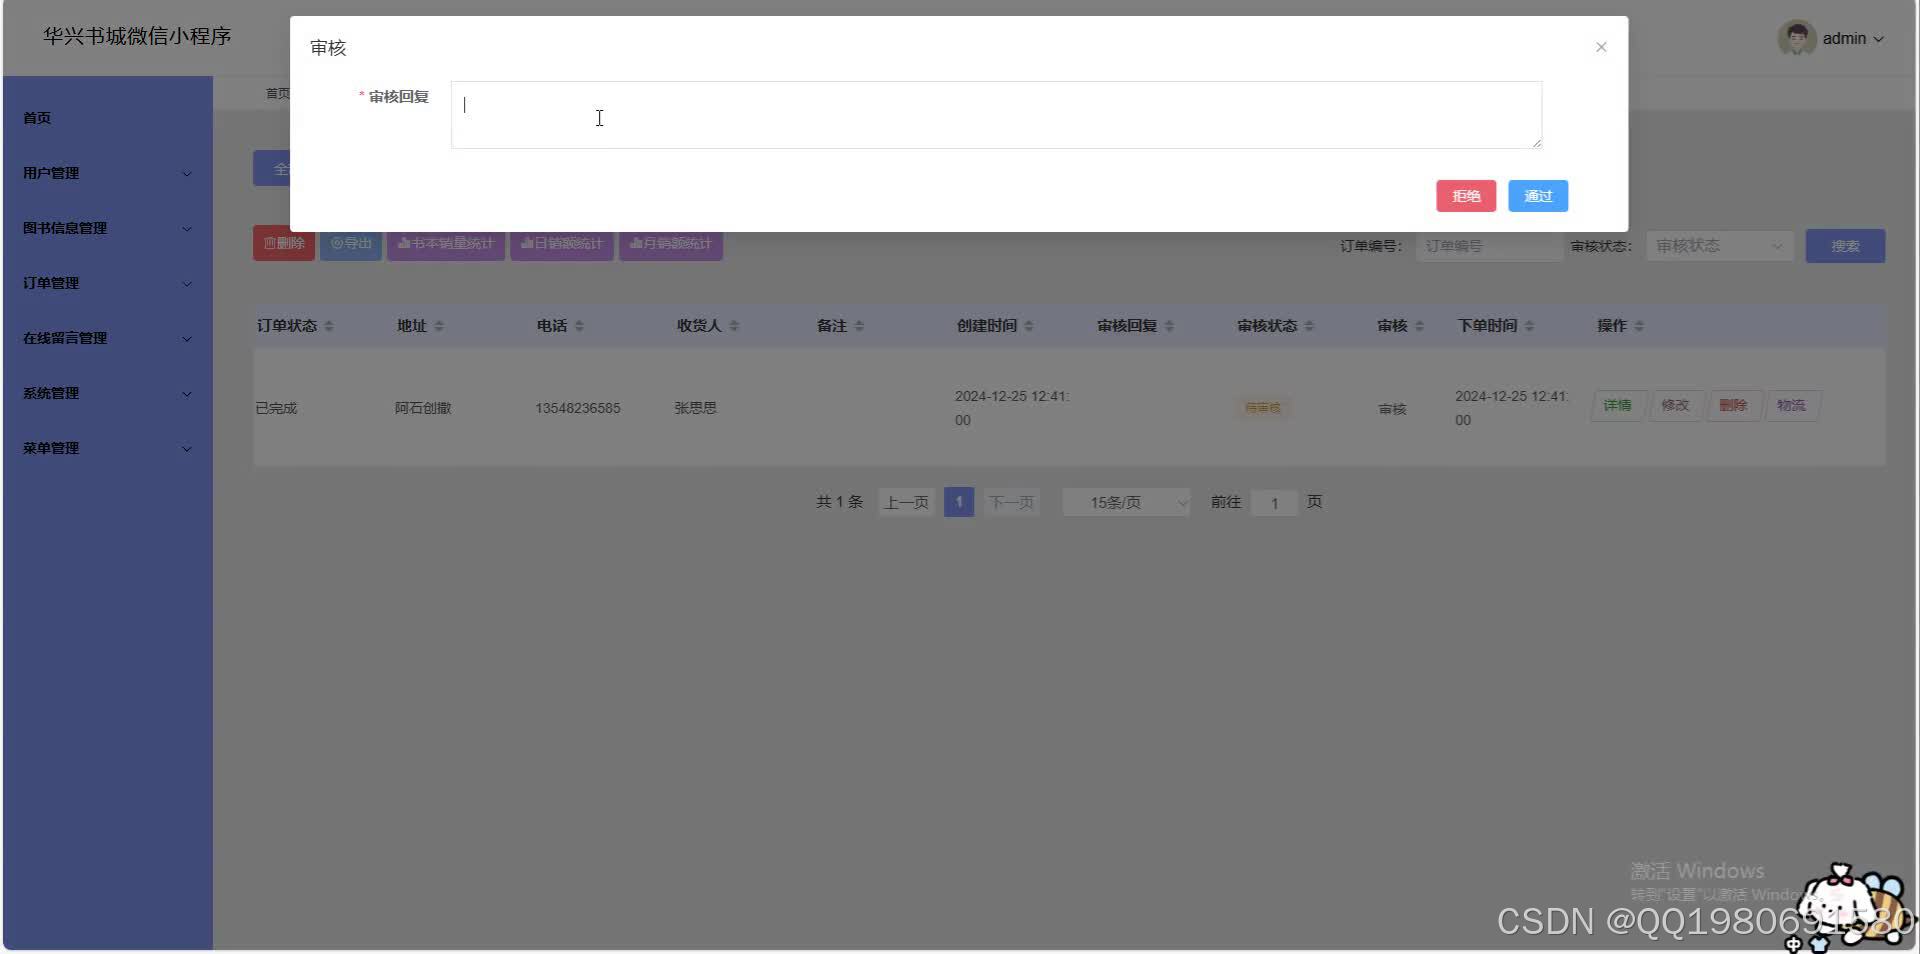Click inside the 审核回复 text area
1920x954 pixels.
pyautogui.click(x=996, y=115)
